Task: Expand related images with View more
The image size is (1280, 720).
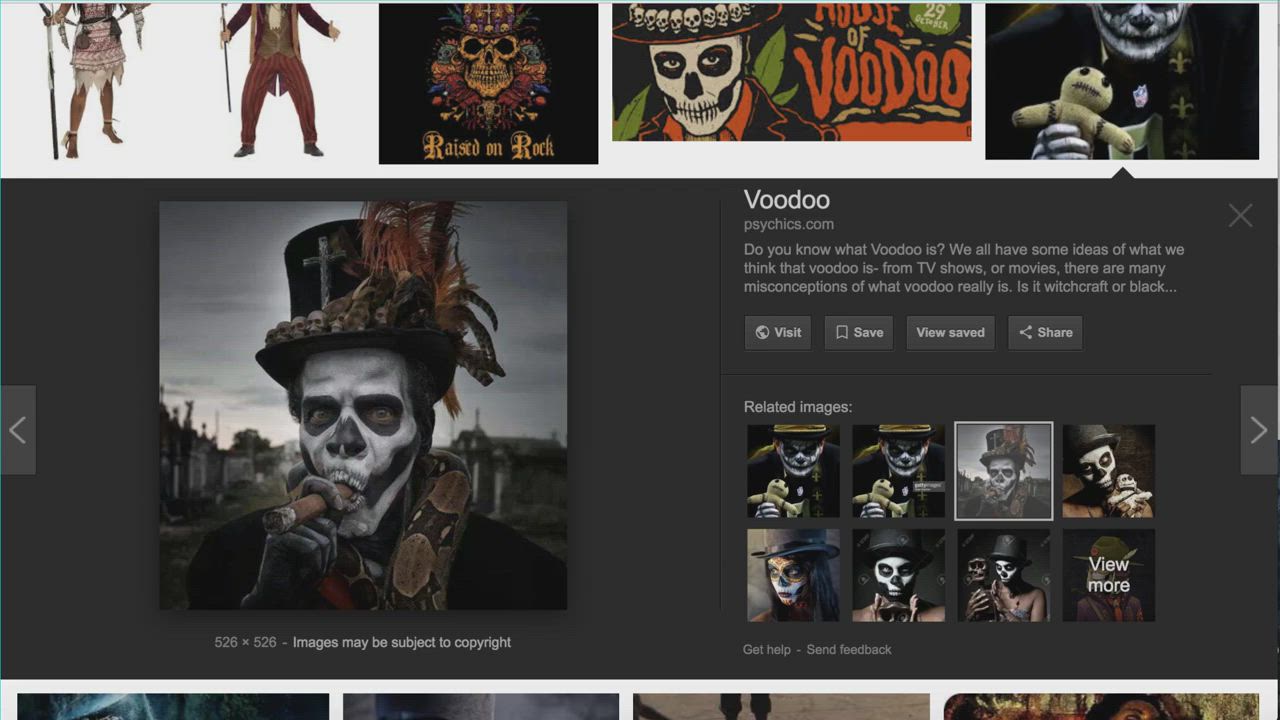Action: [1108, 576]
